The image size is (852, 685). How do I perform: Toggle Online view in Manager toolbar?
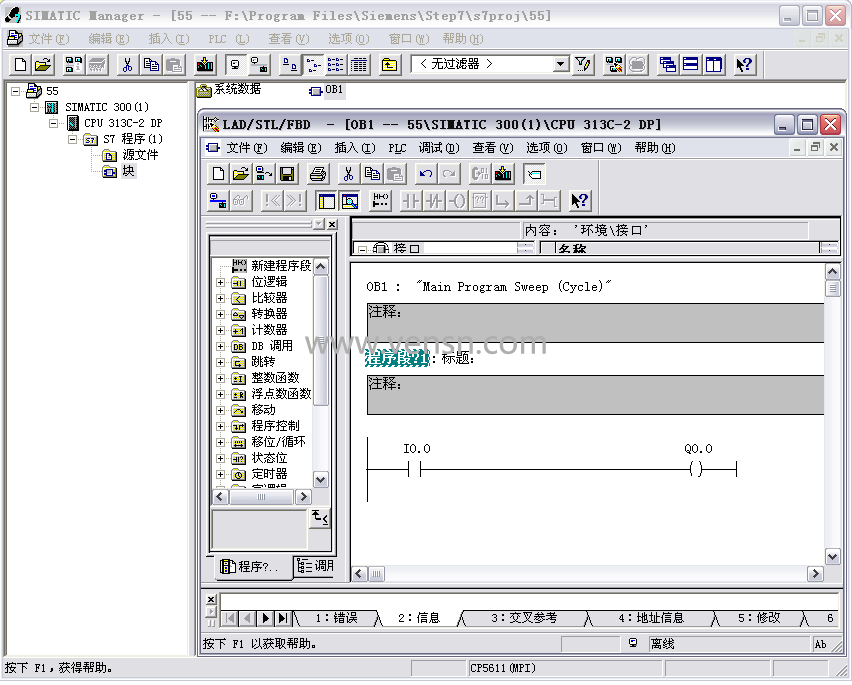pos(260,65)
